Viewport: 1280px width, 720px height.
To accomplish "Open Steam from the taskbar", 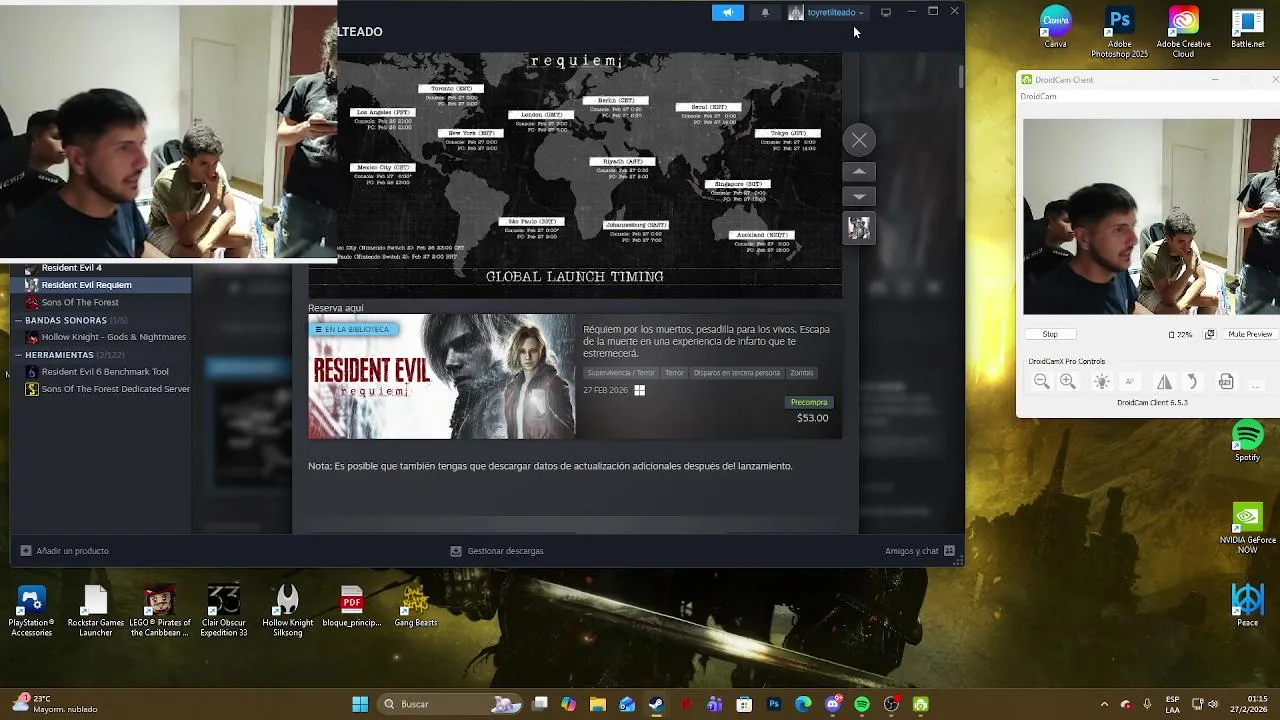I will pyautogui.click(x=656, y=704).
